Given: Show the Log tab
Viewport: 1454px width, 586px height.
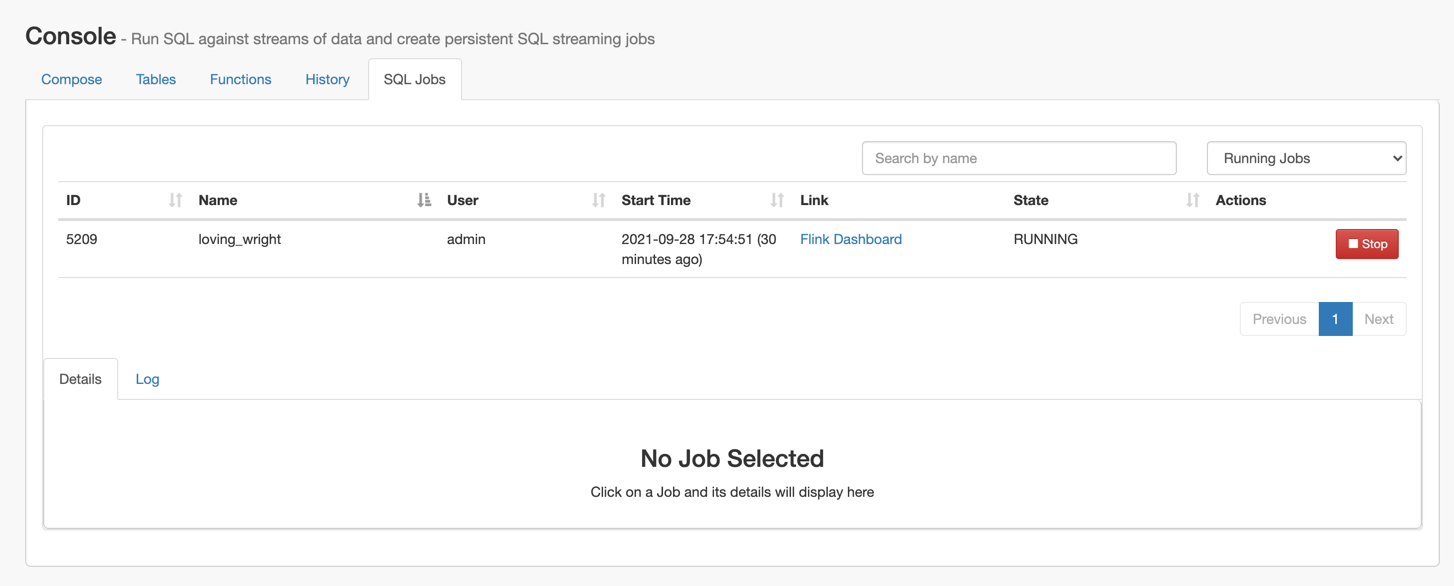Looking at the screenshot, I should click(147, 379).
